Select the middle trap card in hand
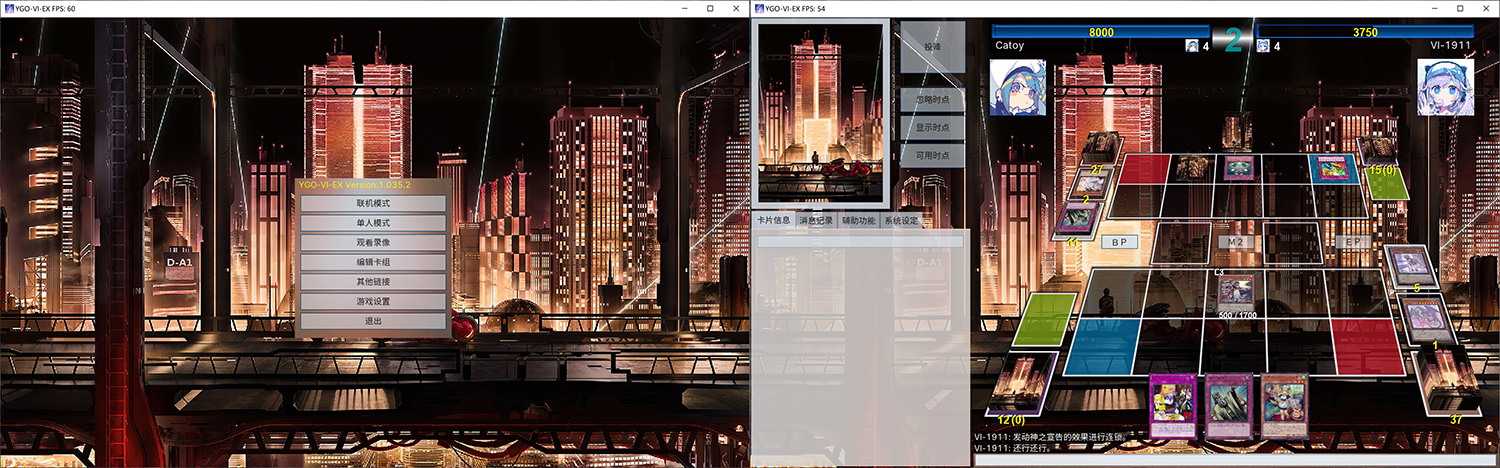This screenshot has width=1500, height=468. (x=1228, y=406)
